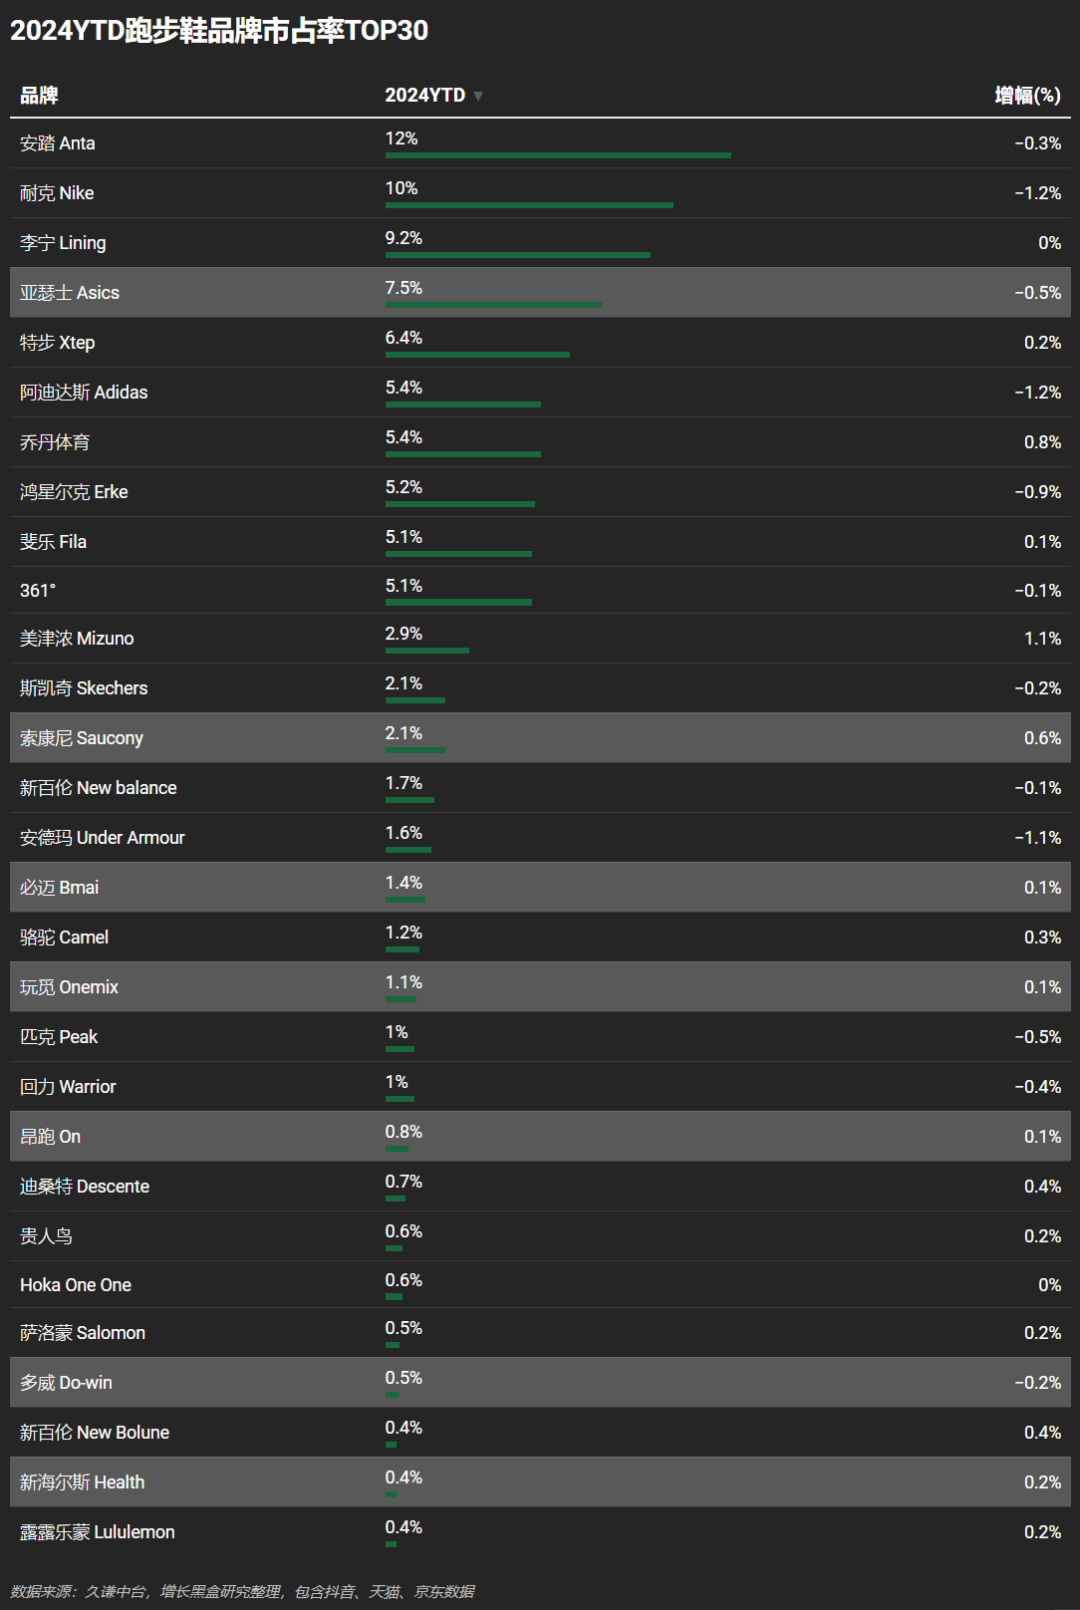This screenshot has height=1610, width=1080.
Task: Click 特步 Xtep market share bar
Action: (x=477, y=354)
